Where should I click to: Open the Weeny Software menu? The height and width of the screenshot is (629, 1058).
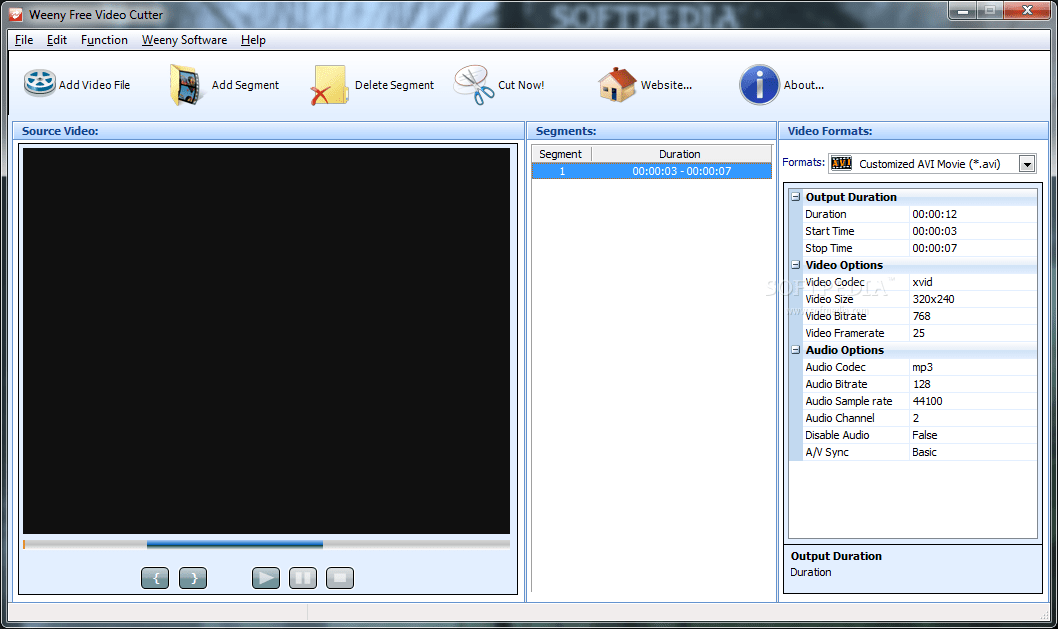(184, 40)
